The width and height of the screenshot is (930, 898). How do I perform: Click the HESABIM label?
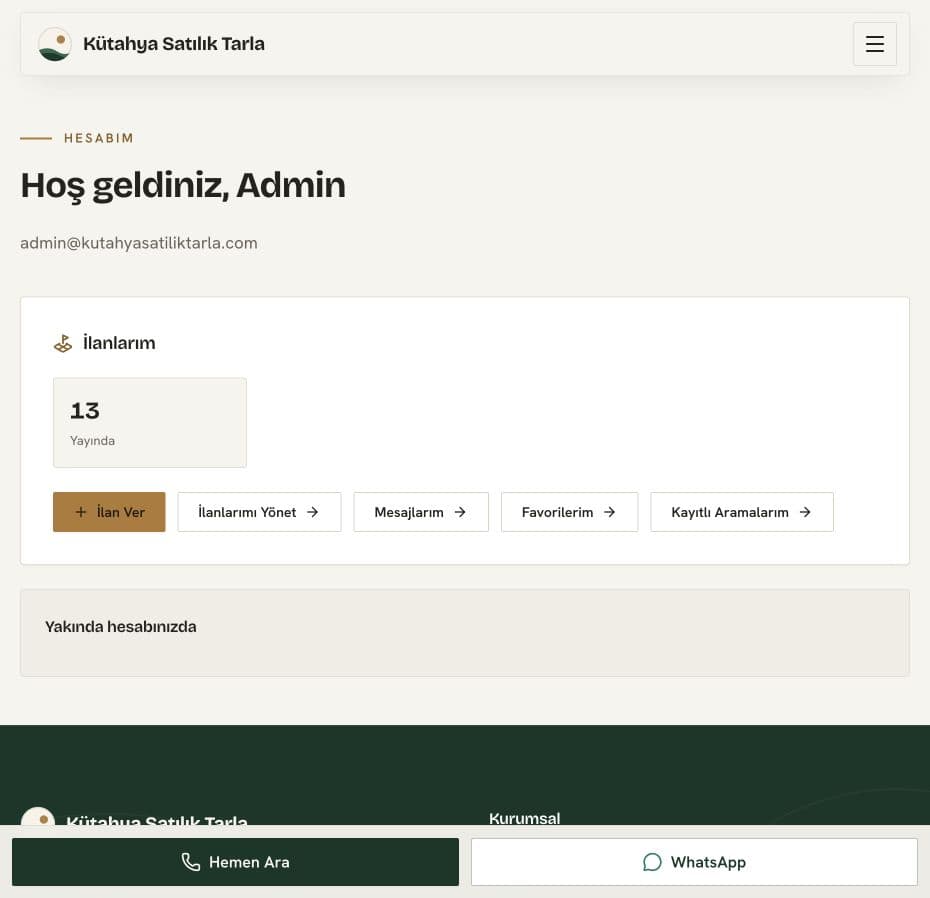click(98, 138)
